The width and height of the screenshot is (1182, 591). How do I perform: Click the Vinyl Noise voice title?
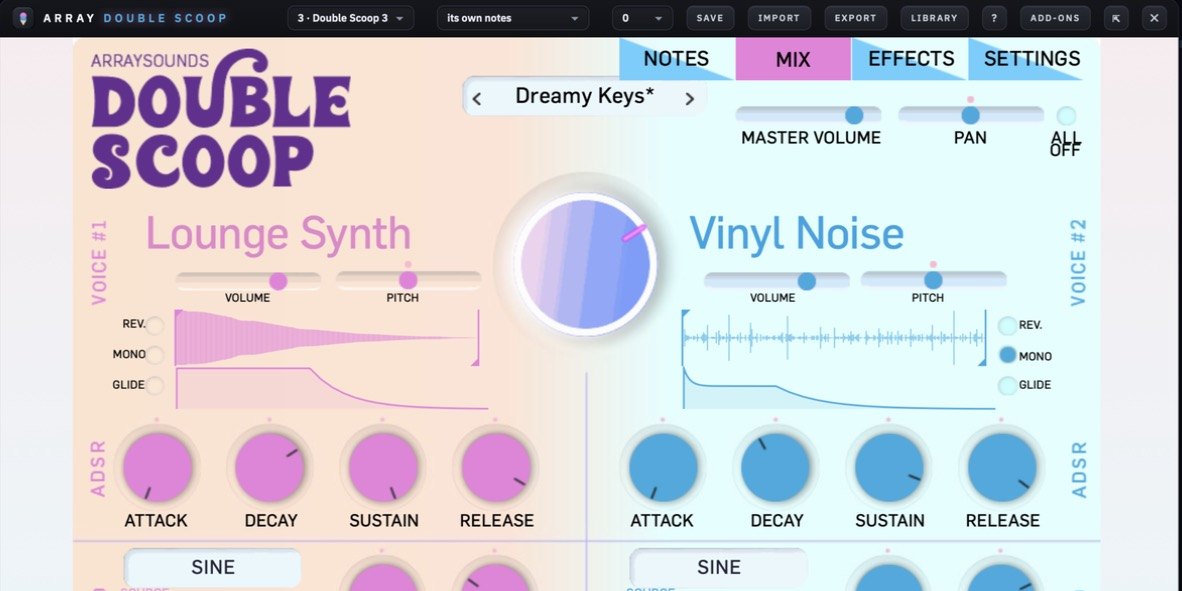point(797,233)
